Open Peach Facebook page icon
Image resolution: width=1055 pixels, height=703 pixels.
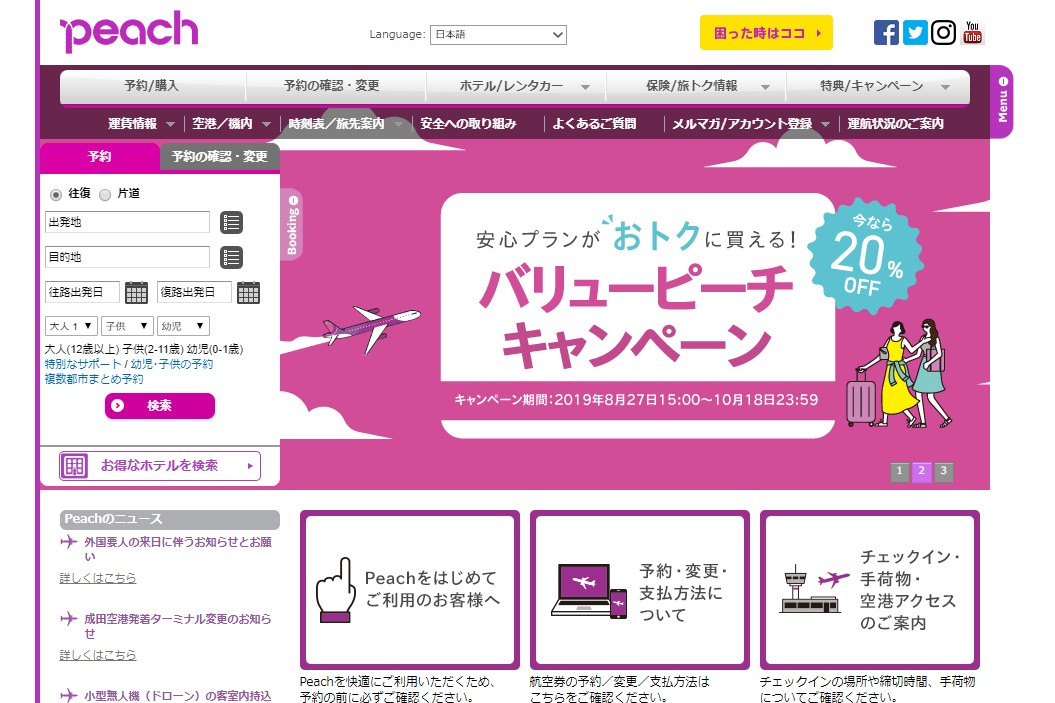886,32
